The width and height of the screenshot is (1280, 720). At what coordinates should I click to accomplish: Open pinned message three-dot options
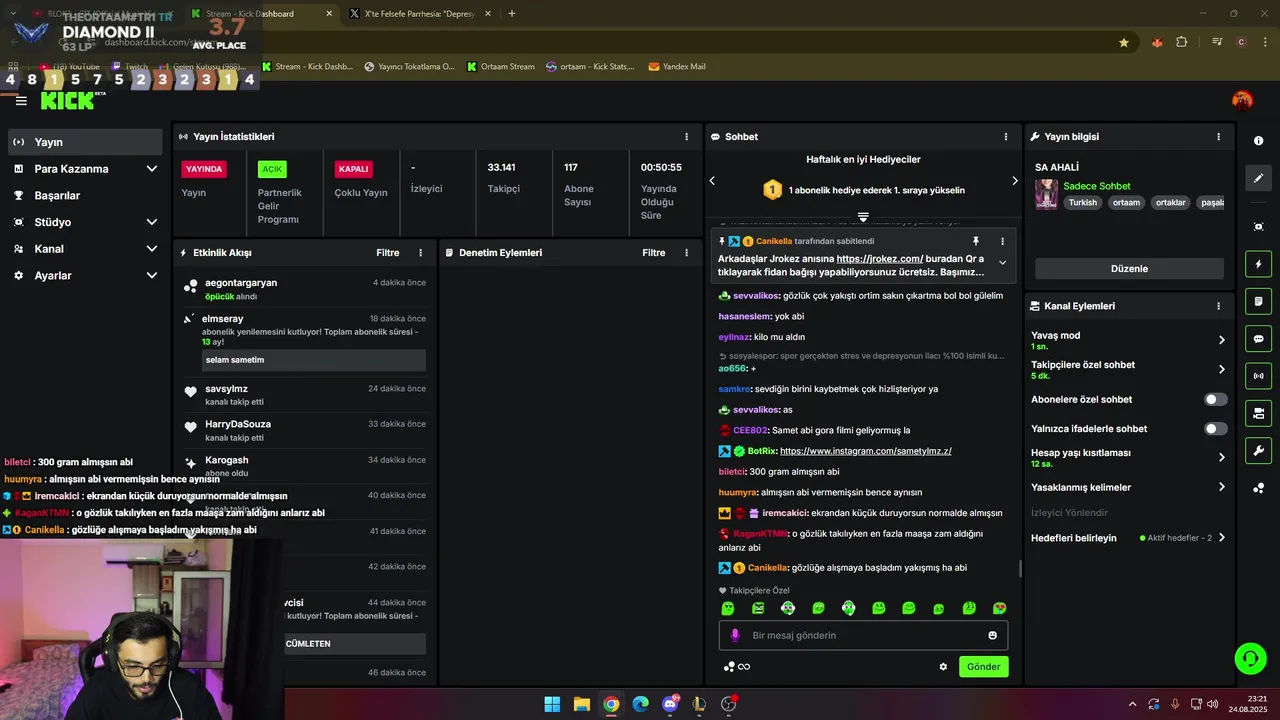[1002, 241]
